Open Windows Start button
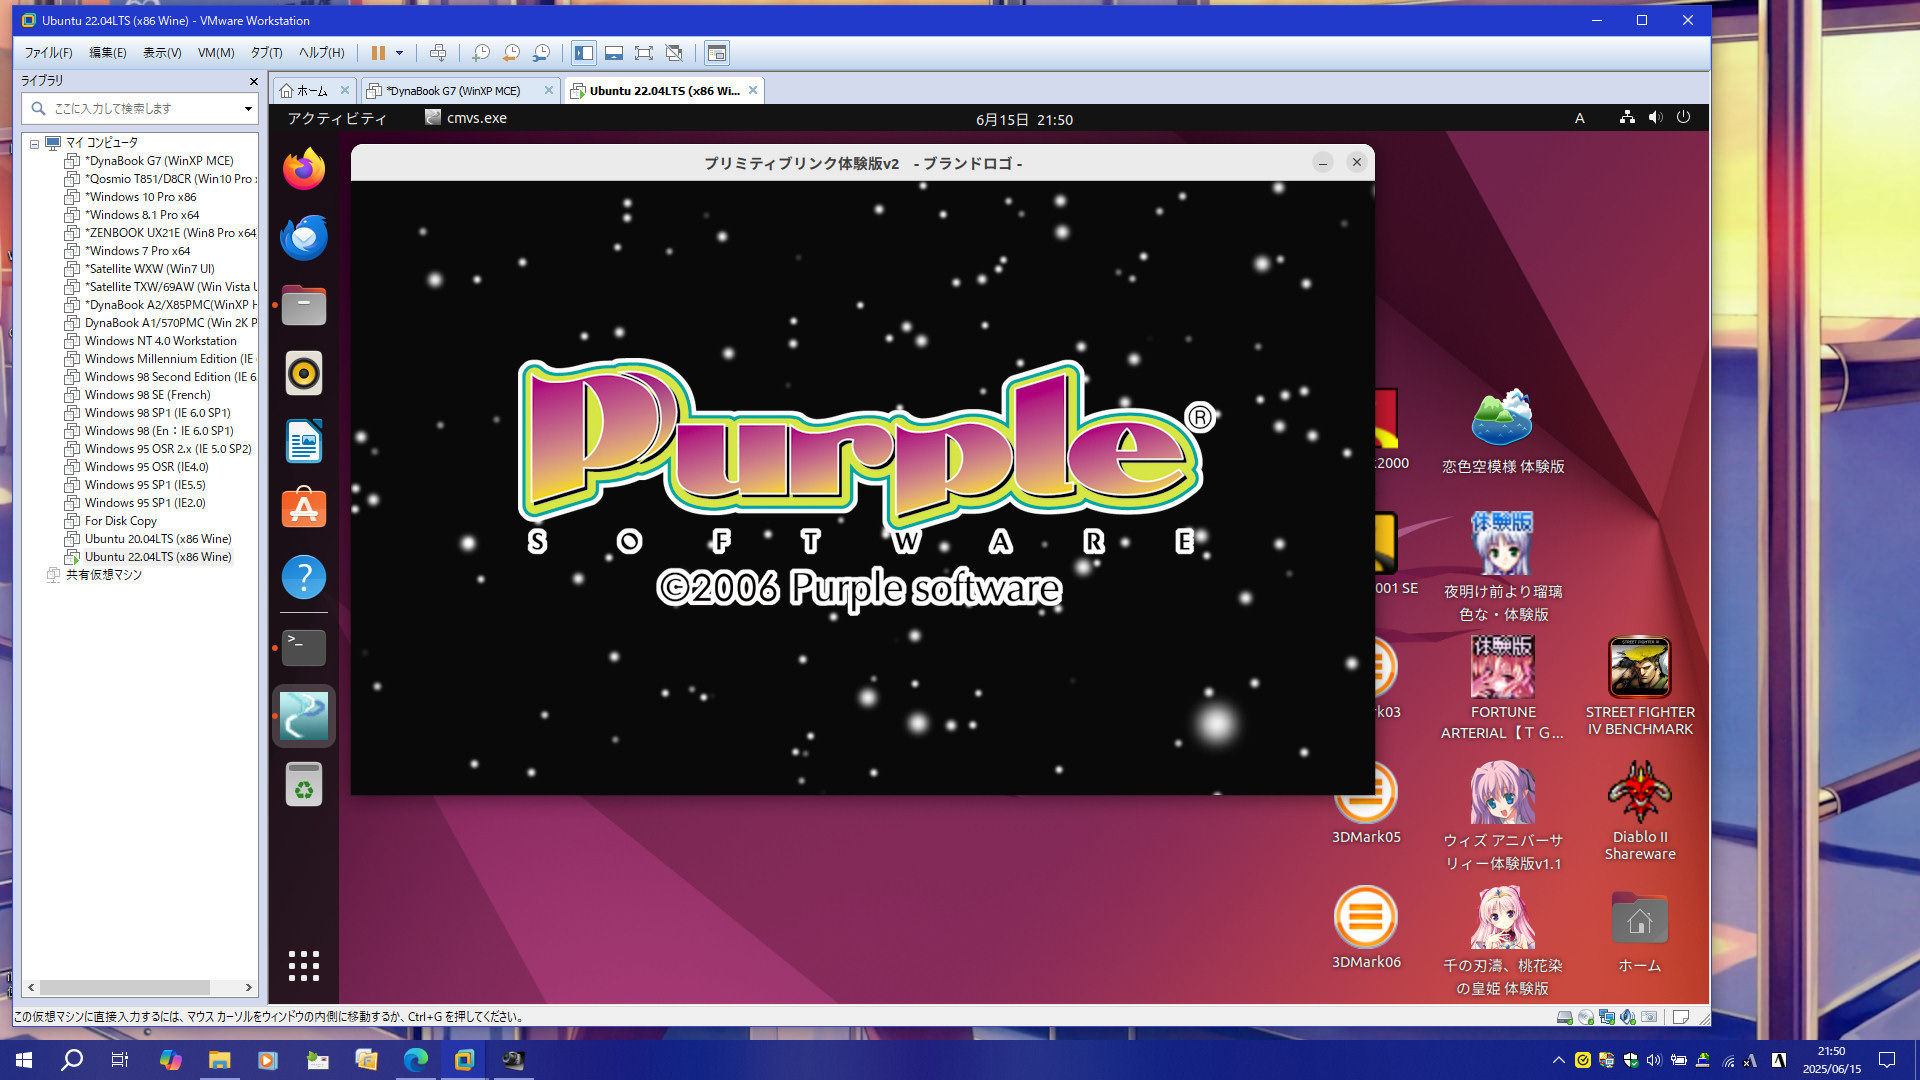This screenshot has height=1080, width=1920. 24,1060
